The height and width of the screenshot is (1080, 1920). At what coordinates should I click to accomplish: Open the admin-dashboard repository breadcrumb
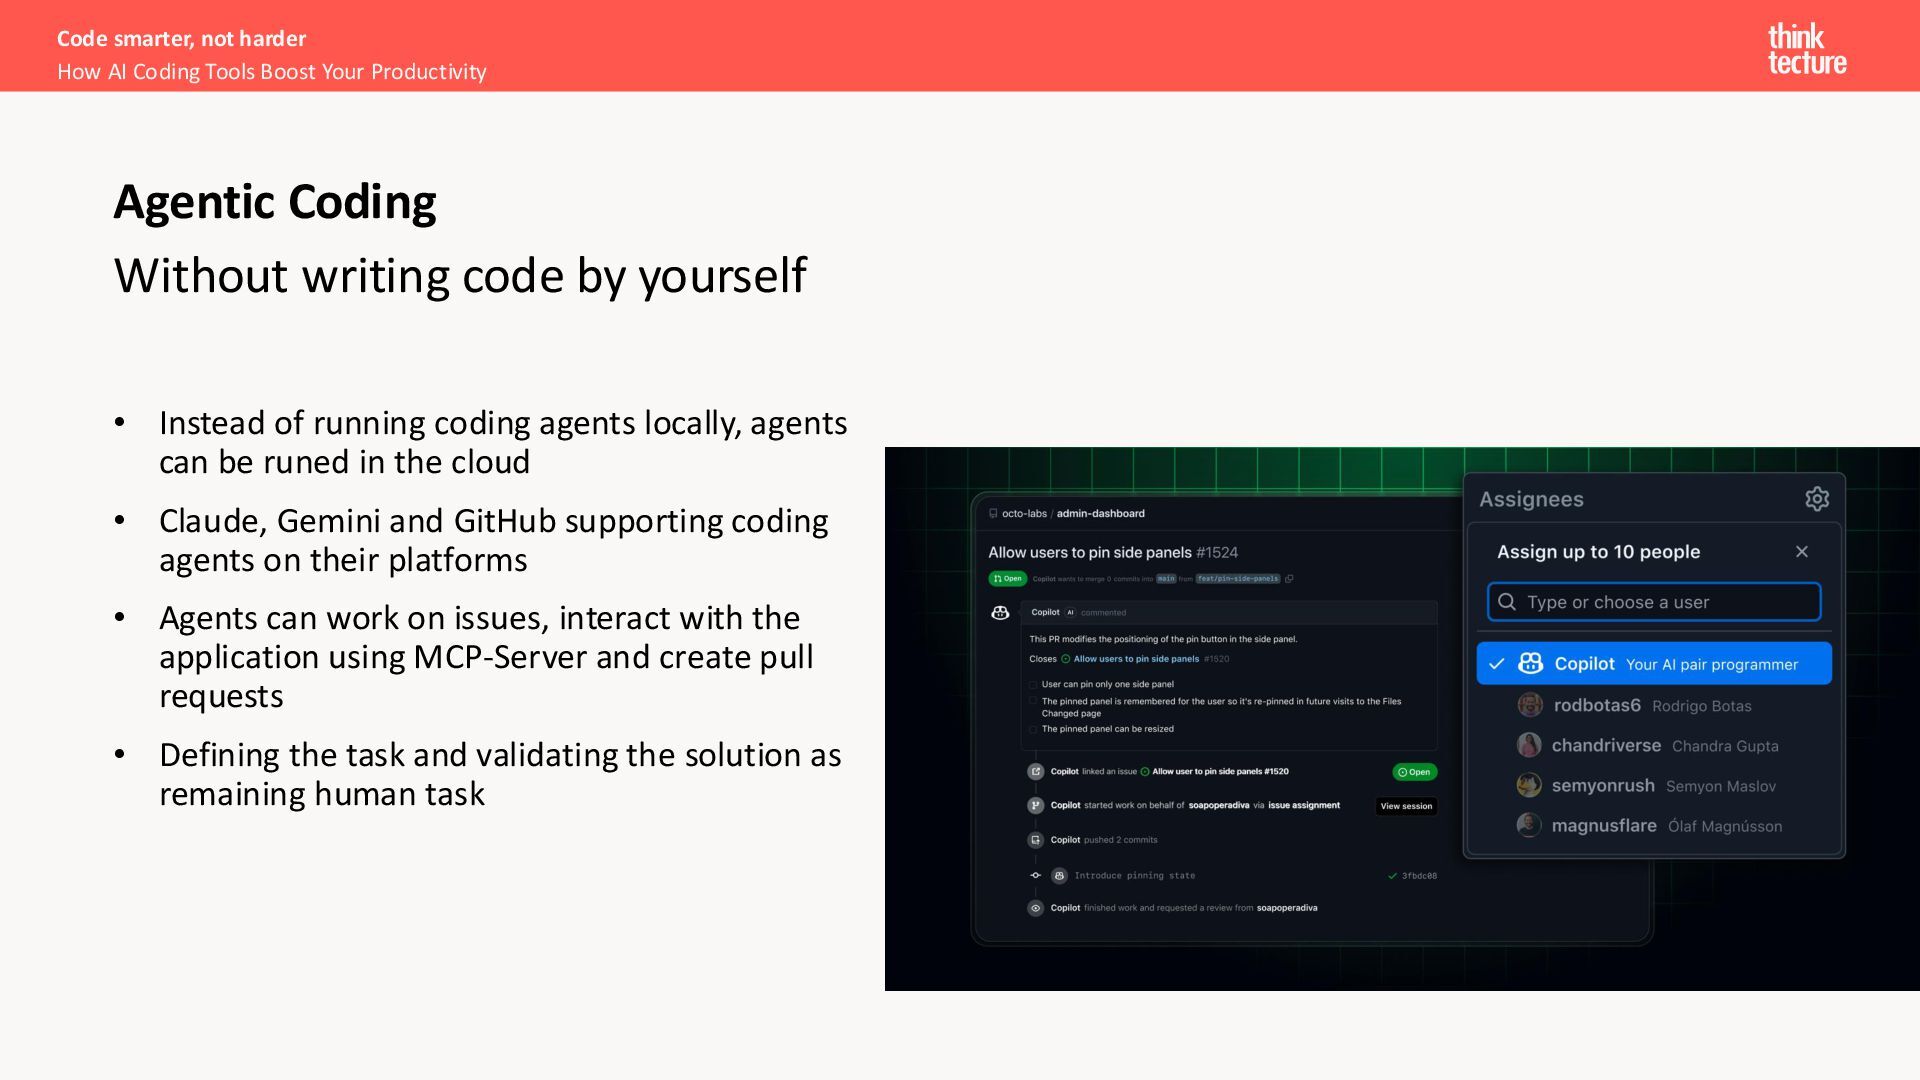coord(1100,514)
